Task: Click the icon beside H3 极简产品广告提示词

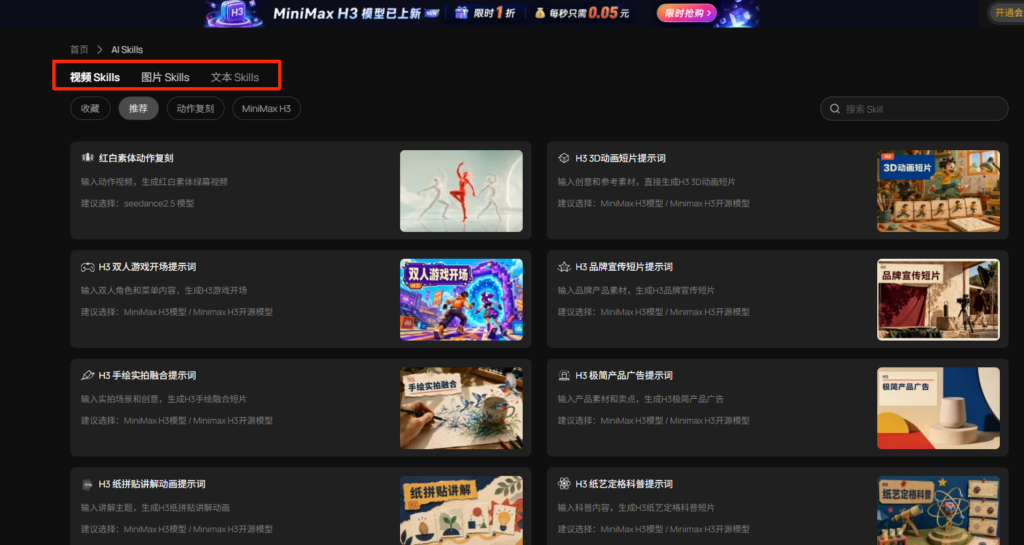Action: point(564,375)
